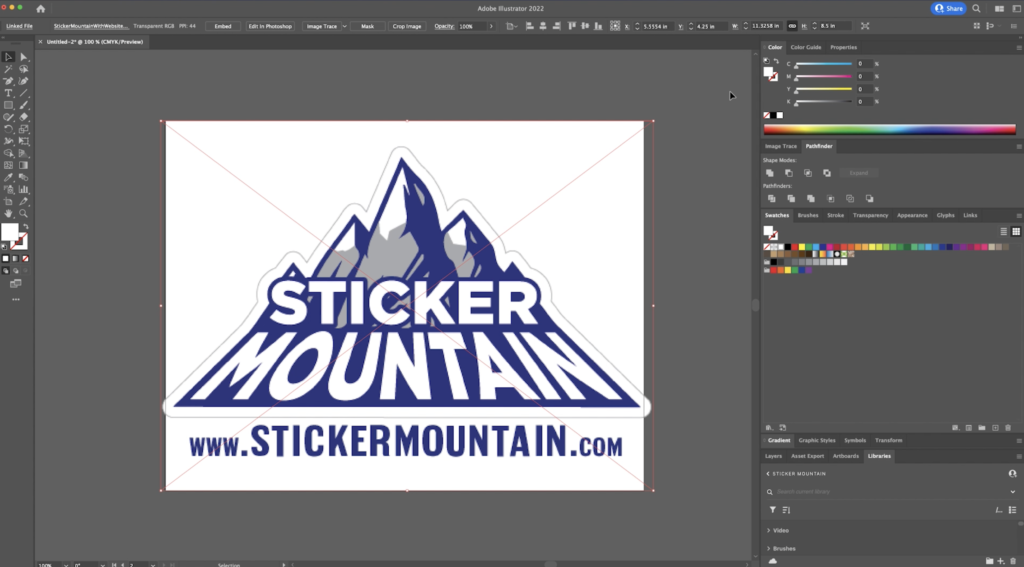This screenshot has width=1024, height=567.
Task: Open the Pathfinder panel flyout menu
Action: click(x=1019, y=146)
